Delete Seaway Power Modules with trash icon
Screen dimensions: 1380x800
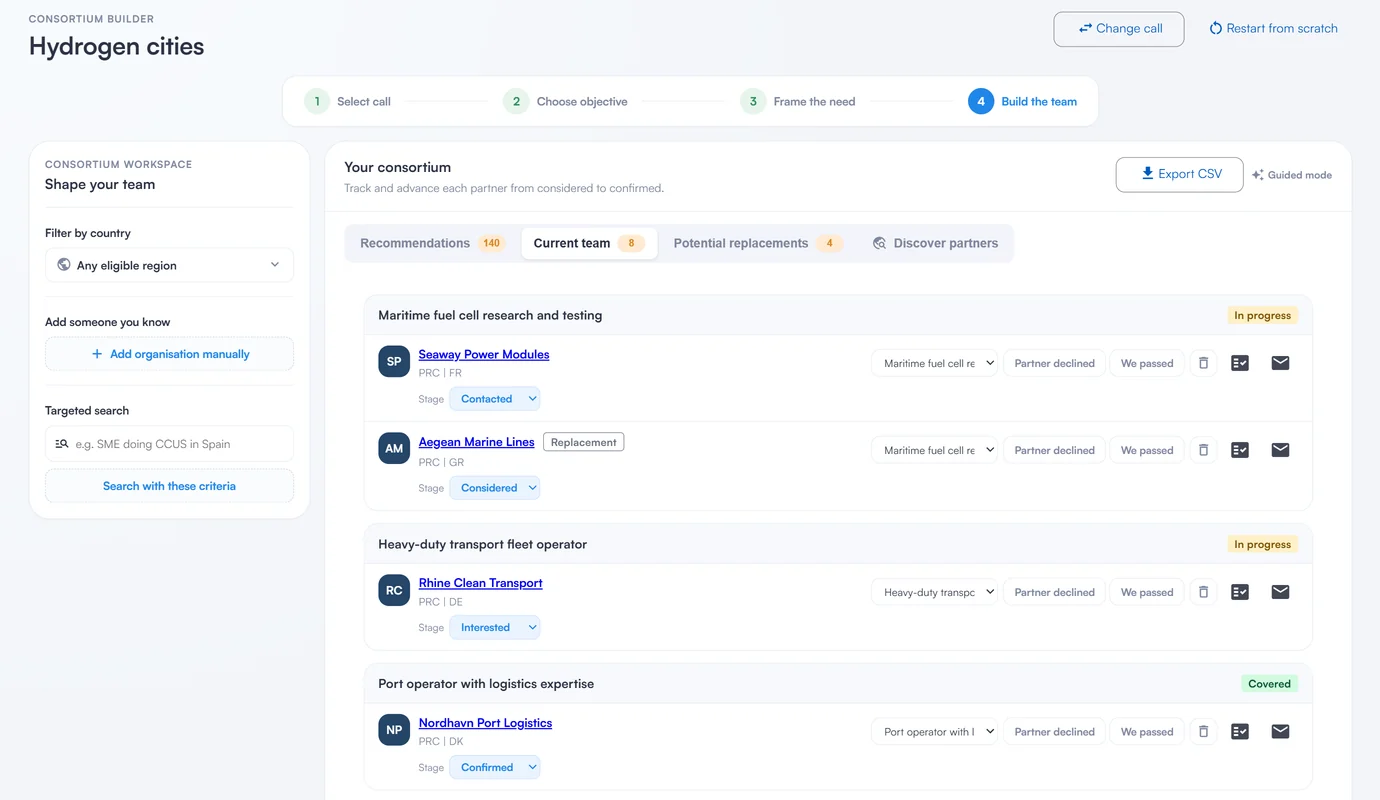coord(1203,363)
